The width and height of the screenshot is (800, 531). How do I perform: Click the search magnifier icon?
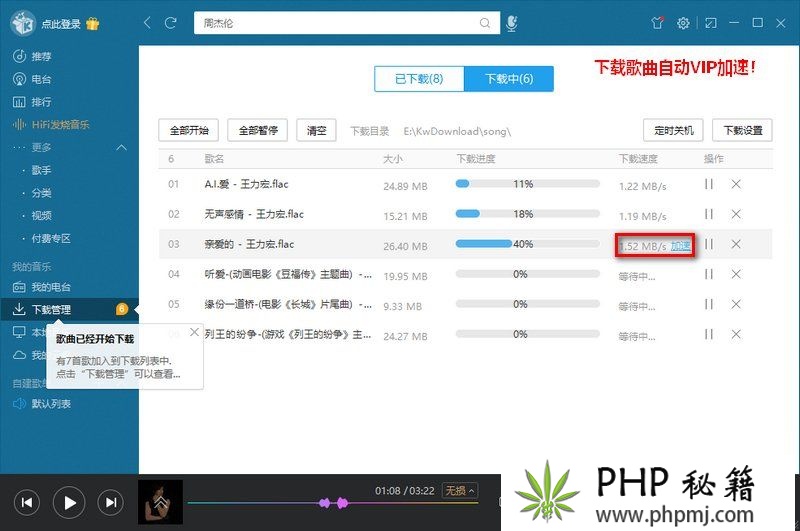(x=485, y=22)
